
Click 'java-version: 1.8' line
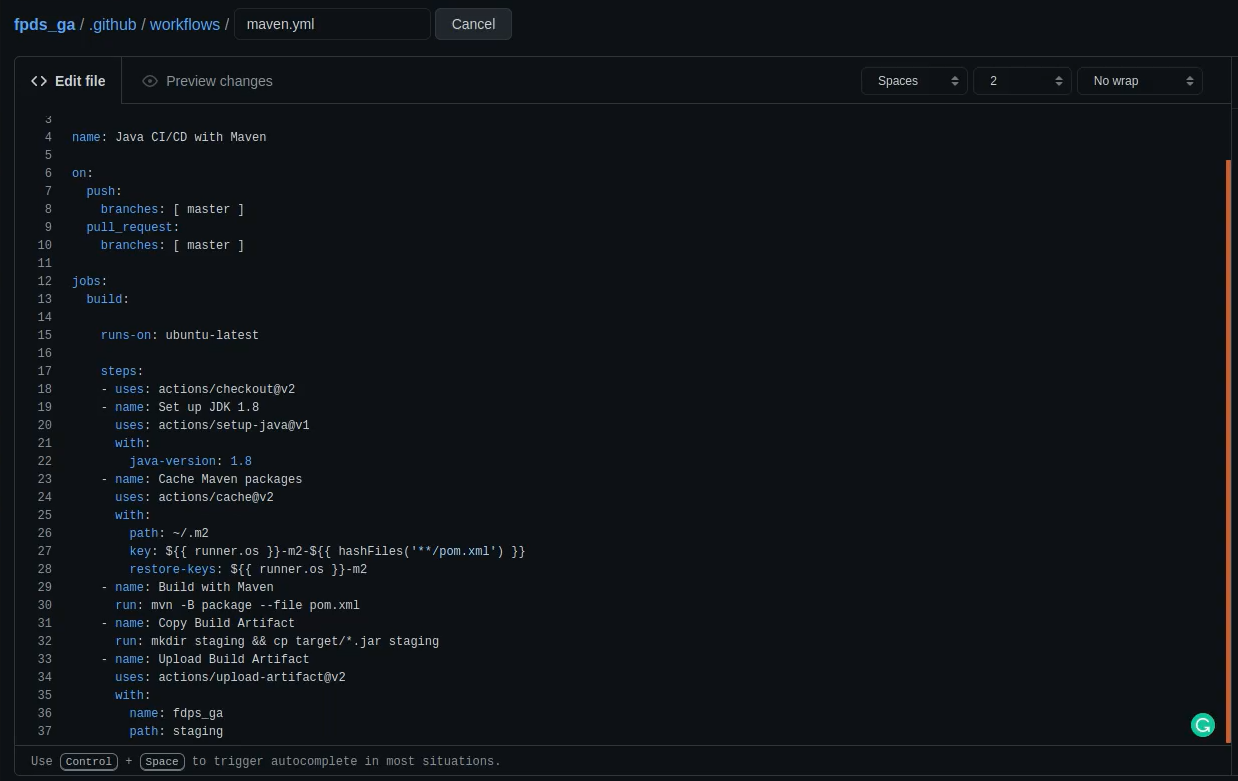coord(190,461)
